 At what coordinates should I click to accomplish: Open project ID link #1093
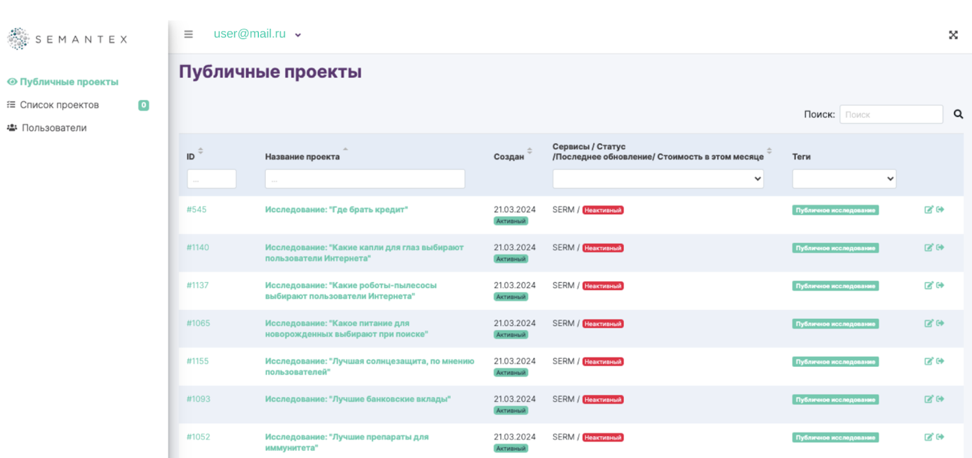pyautogui.click(x=199, y=399)
